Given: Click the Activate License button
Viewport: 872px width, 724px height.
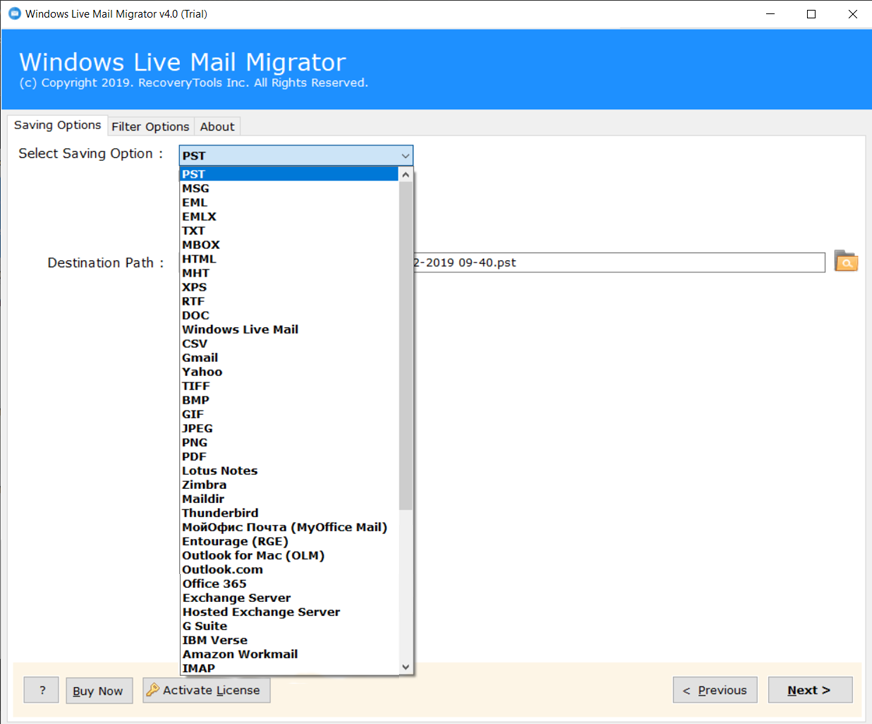Looking at the screenshot, I should (x=206, y=690).
